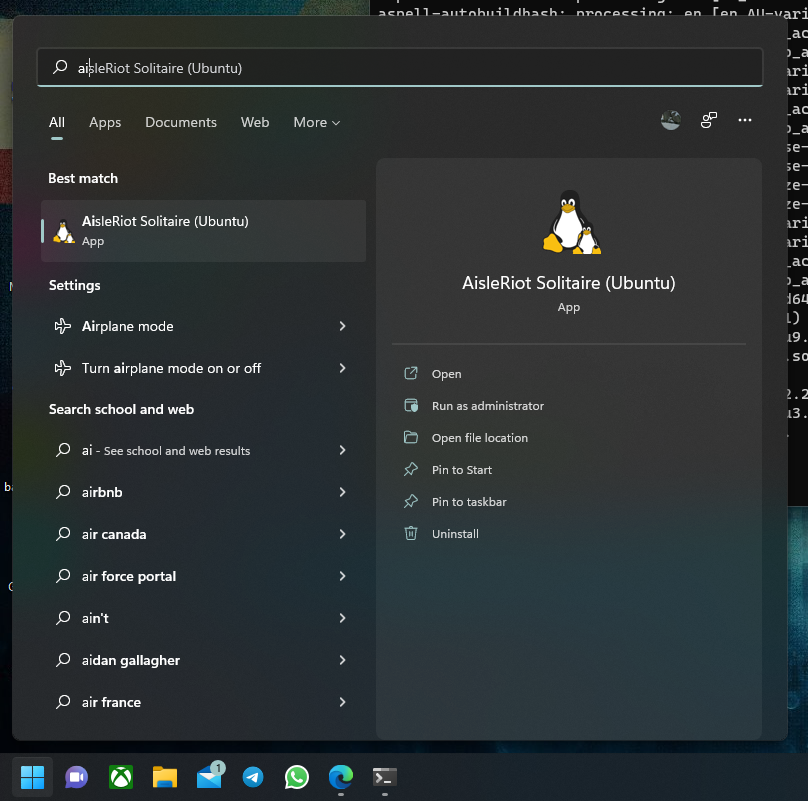The height and width of the screenshot is (801, 808).
Task: Open WhatsApp from the taskbar
Action: pos(297,777)
